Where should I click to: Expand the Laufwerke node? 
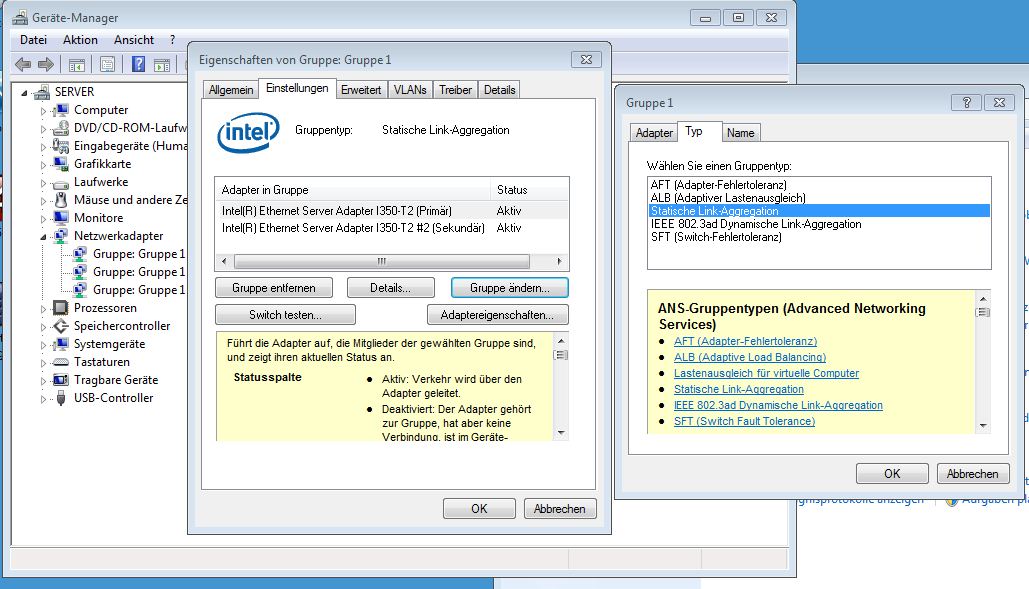[x=44, y=183]
